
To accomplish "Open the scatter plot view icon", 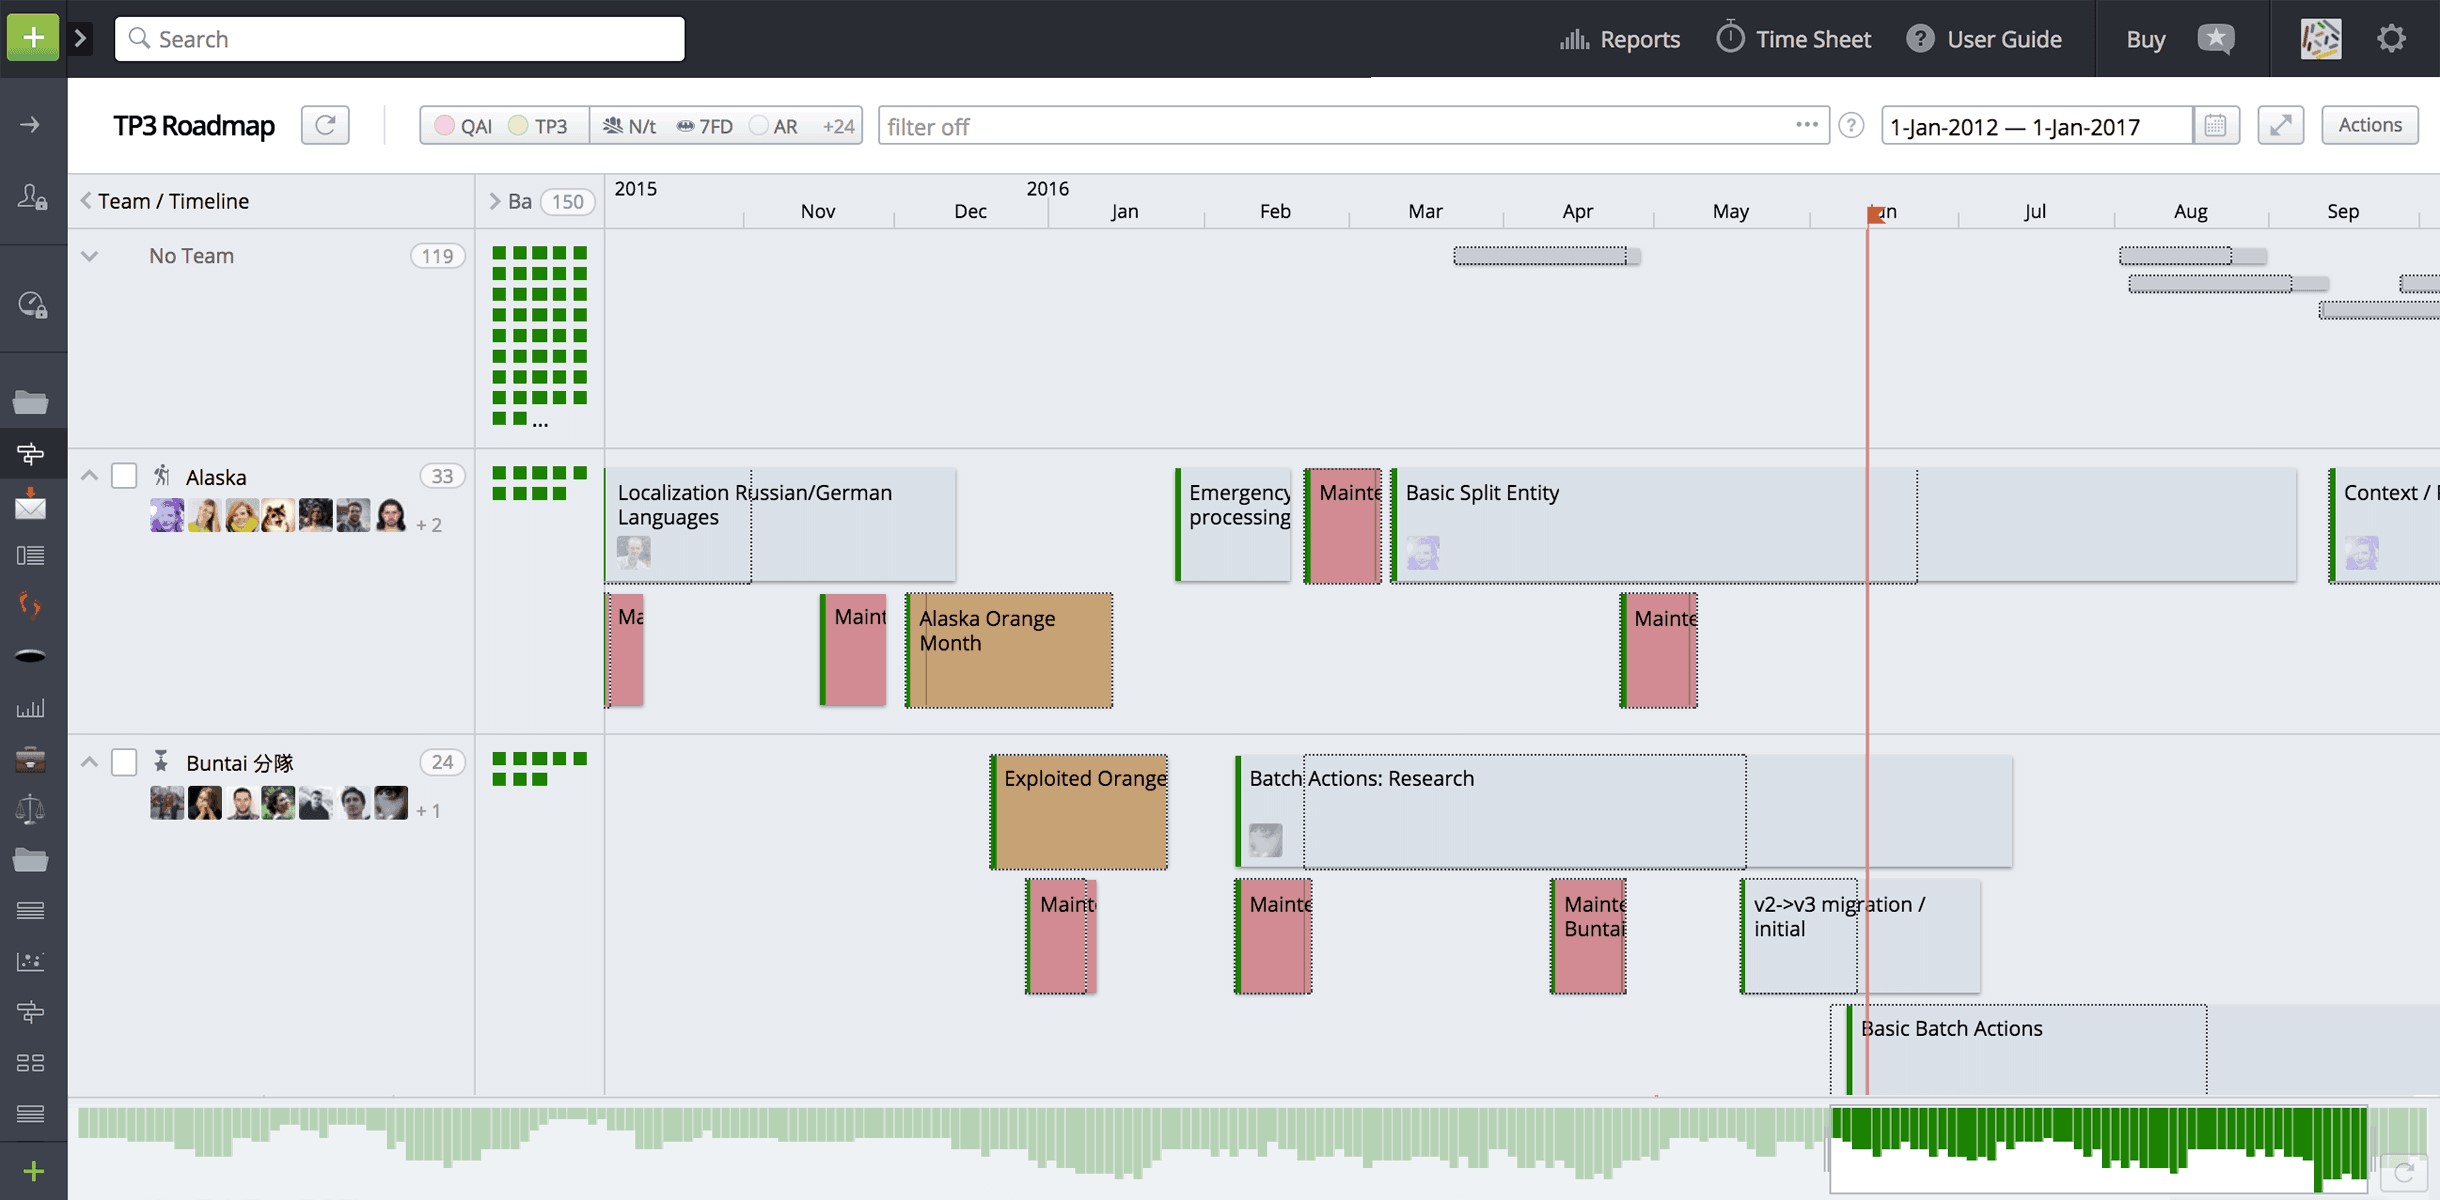I will click(31, 961).
